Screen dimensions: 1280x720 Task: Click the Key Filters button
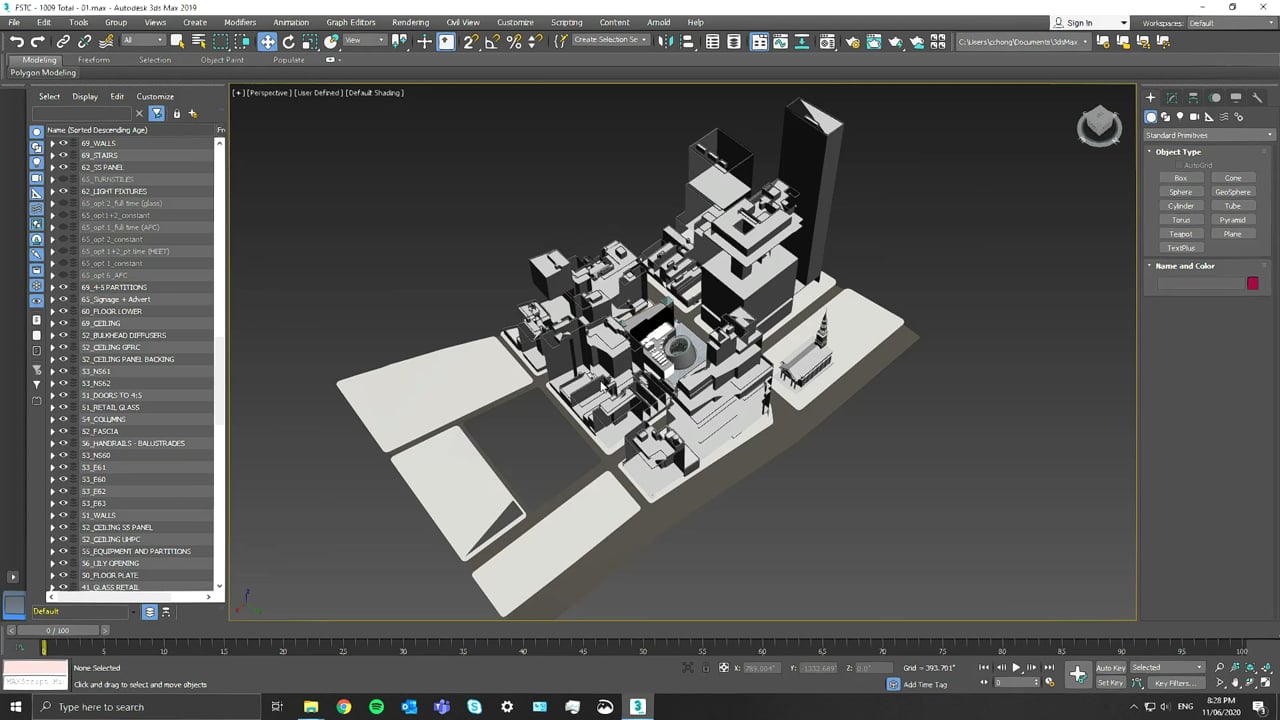pyautogui.click(x=1174, y=684)
